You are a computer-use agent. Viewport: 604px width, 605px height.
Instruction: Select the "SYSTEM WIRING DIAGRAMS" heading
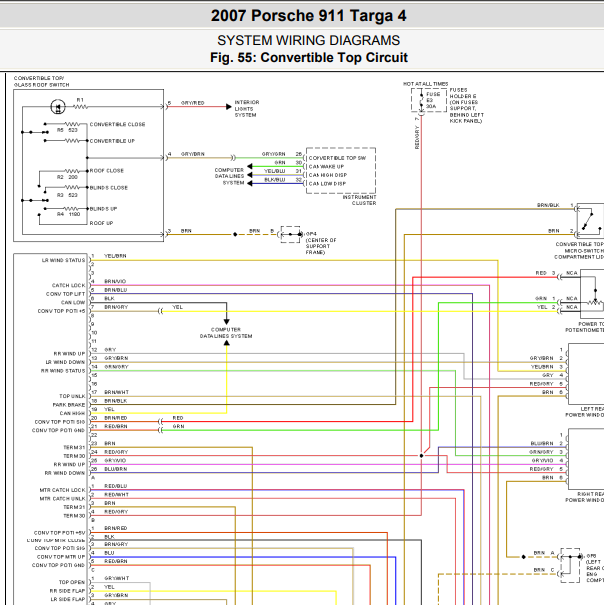point(308,41)
